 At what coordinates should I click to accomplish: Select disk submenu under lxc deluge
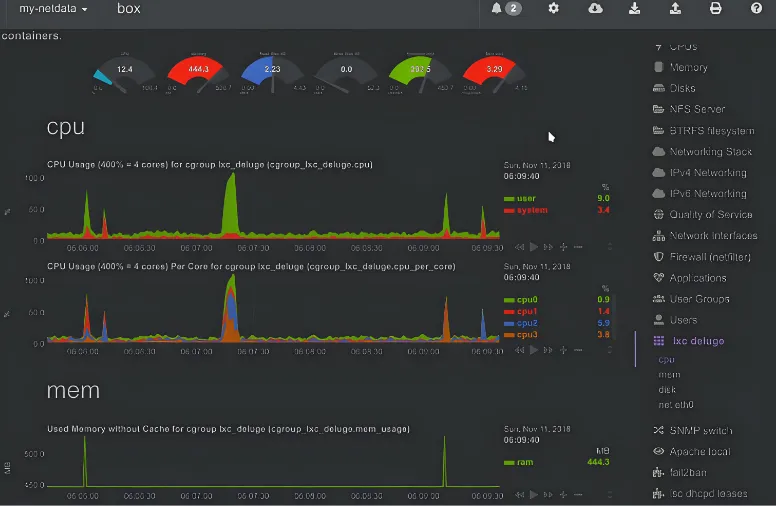click(667, 390)
